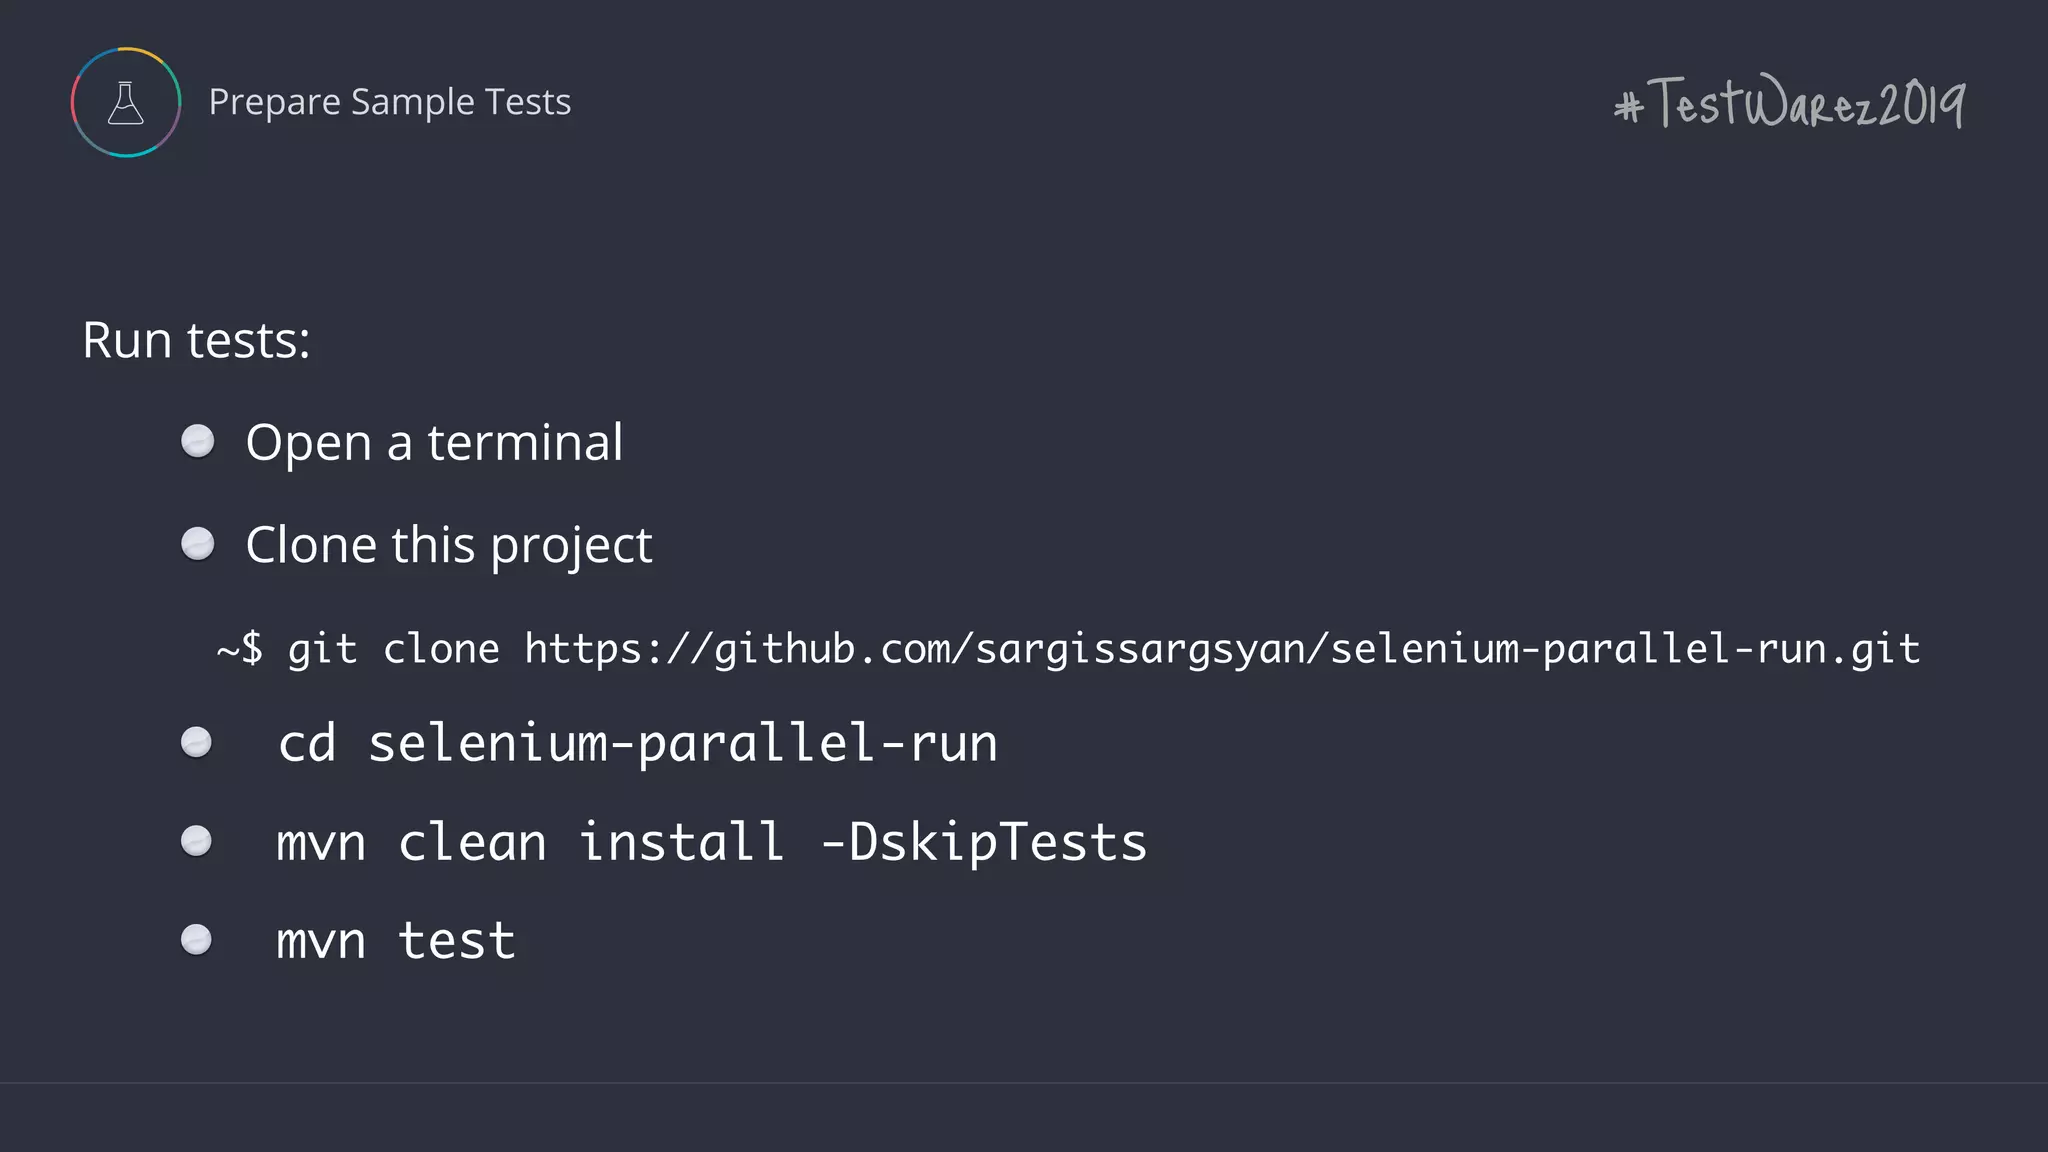This screenshot has width=2048, height=1152.
Task: Click 'mvn clean install -DskipTests' command
Action: pyautogui.click(x=712, y=842)
